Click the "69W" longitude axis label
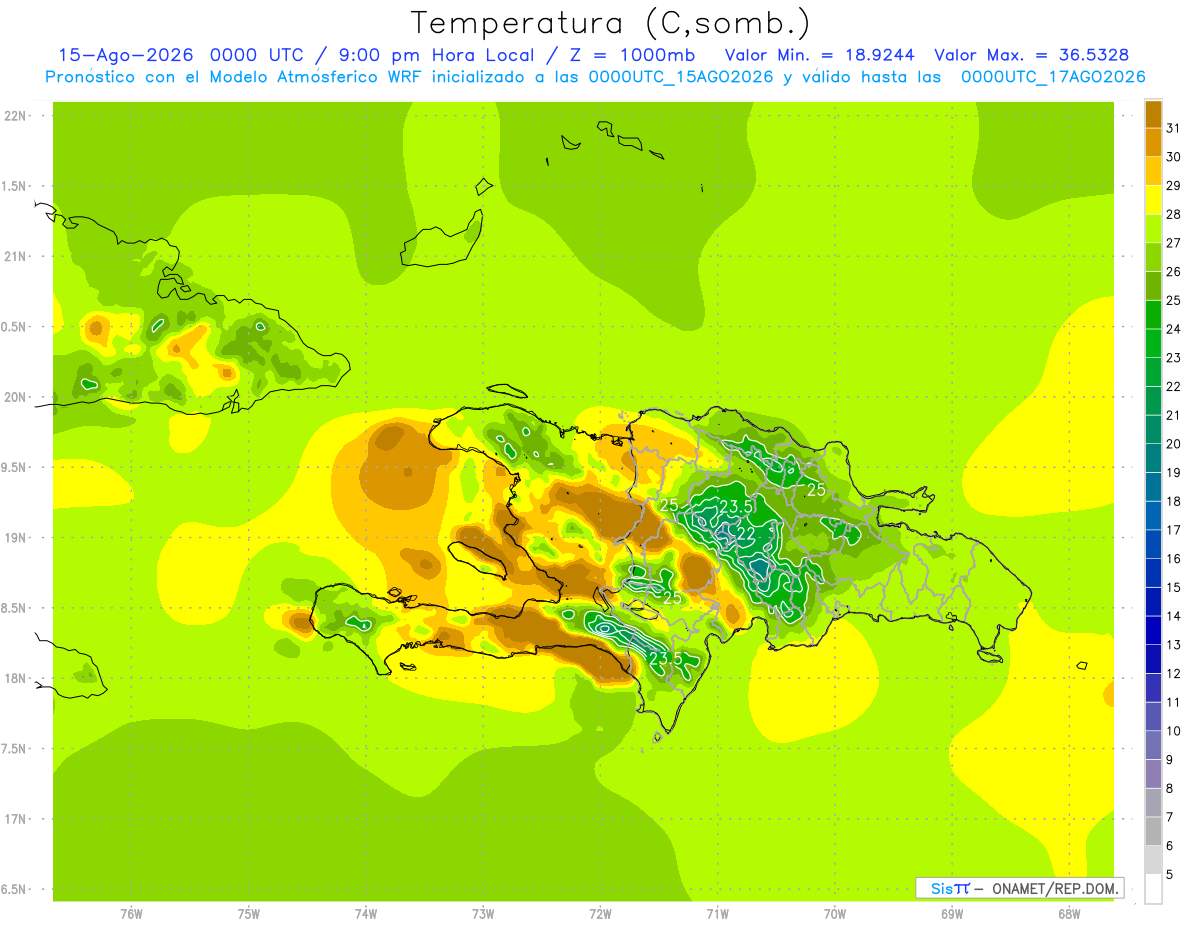The height and width of the screenshot is (927, 1200). pos(952,914)
